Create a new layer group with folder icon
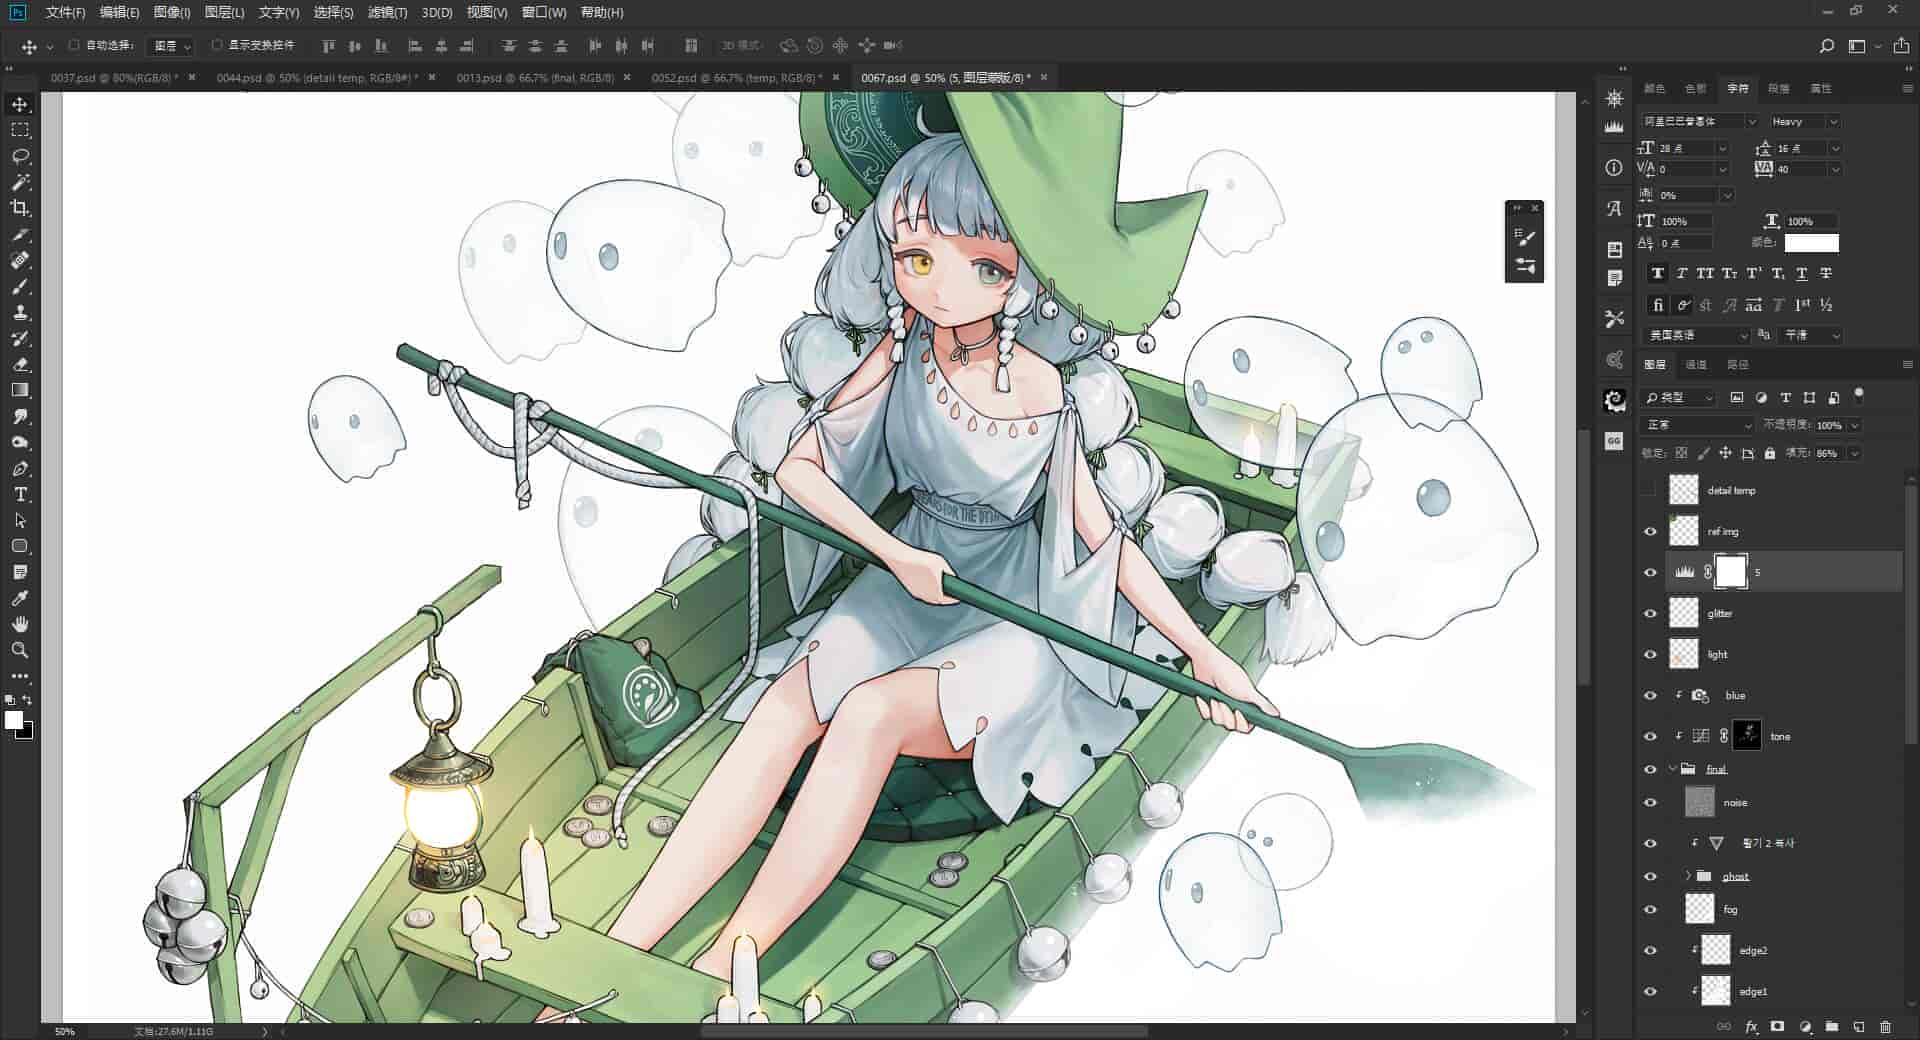This screenshot has height=1040, width=1920. click(x=1831, y=1026)
